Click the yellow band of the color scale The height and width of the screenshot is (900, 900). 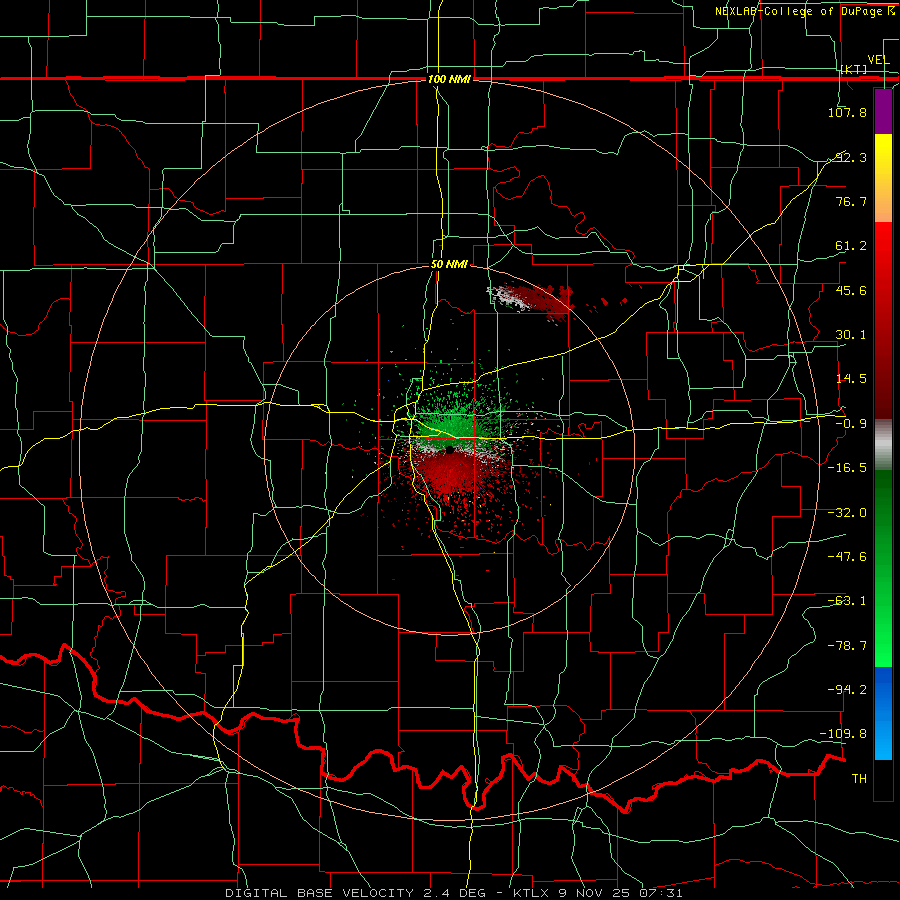point(883,178)
